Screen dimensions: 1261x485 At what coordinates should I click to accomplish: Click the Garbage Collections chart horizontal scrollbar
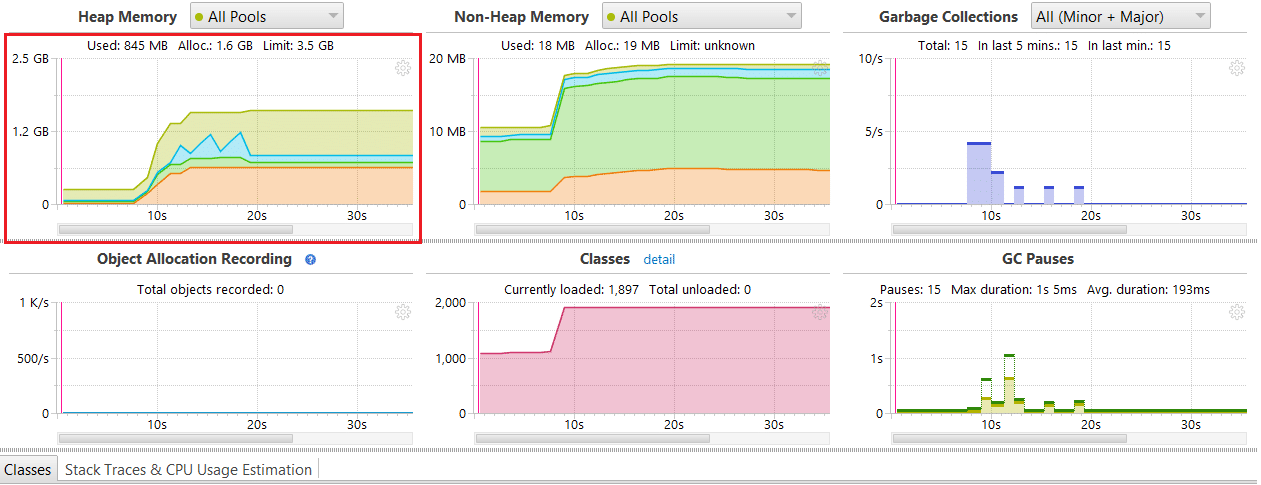1009,229
